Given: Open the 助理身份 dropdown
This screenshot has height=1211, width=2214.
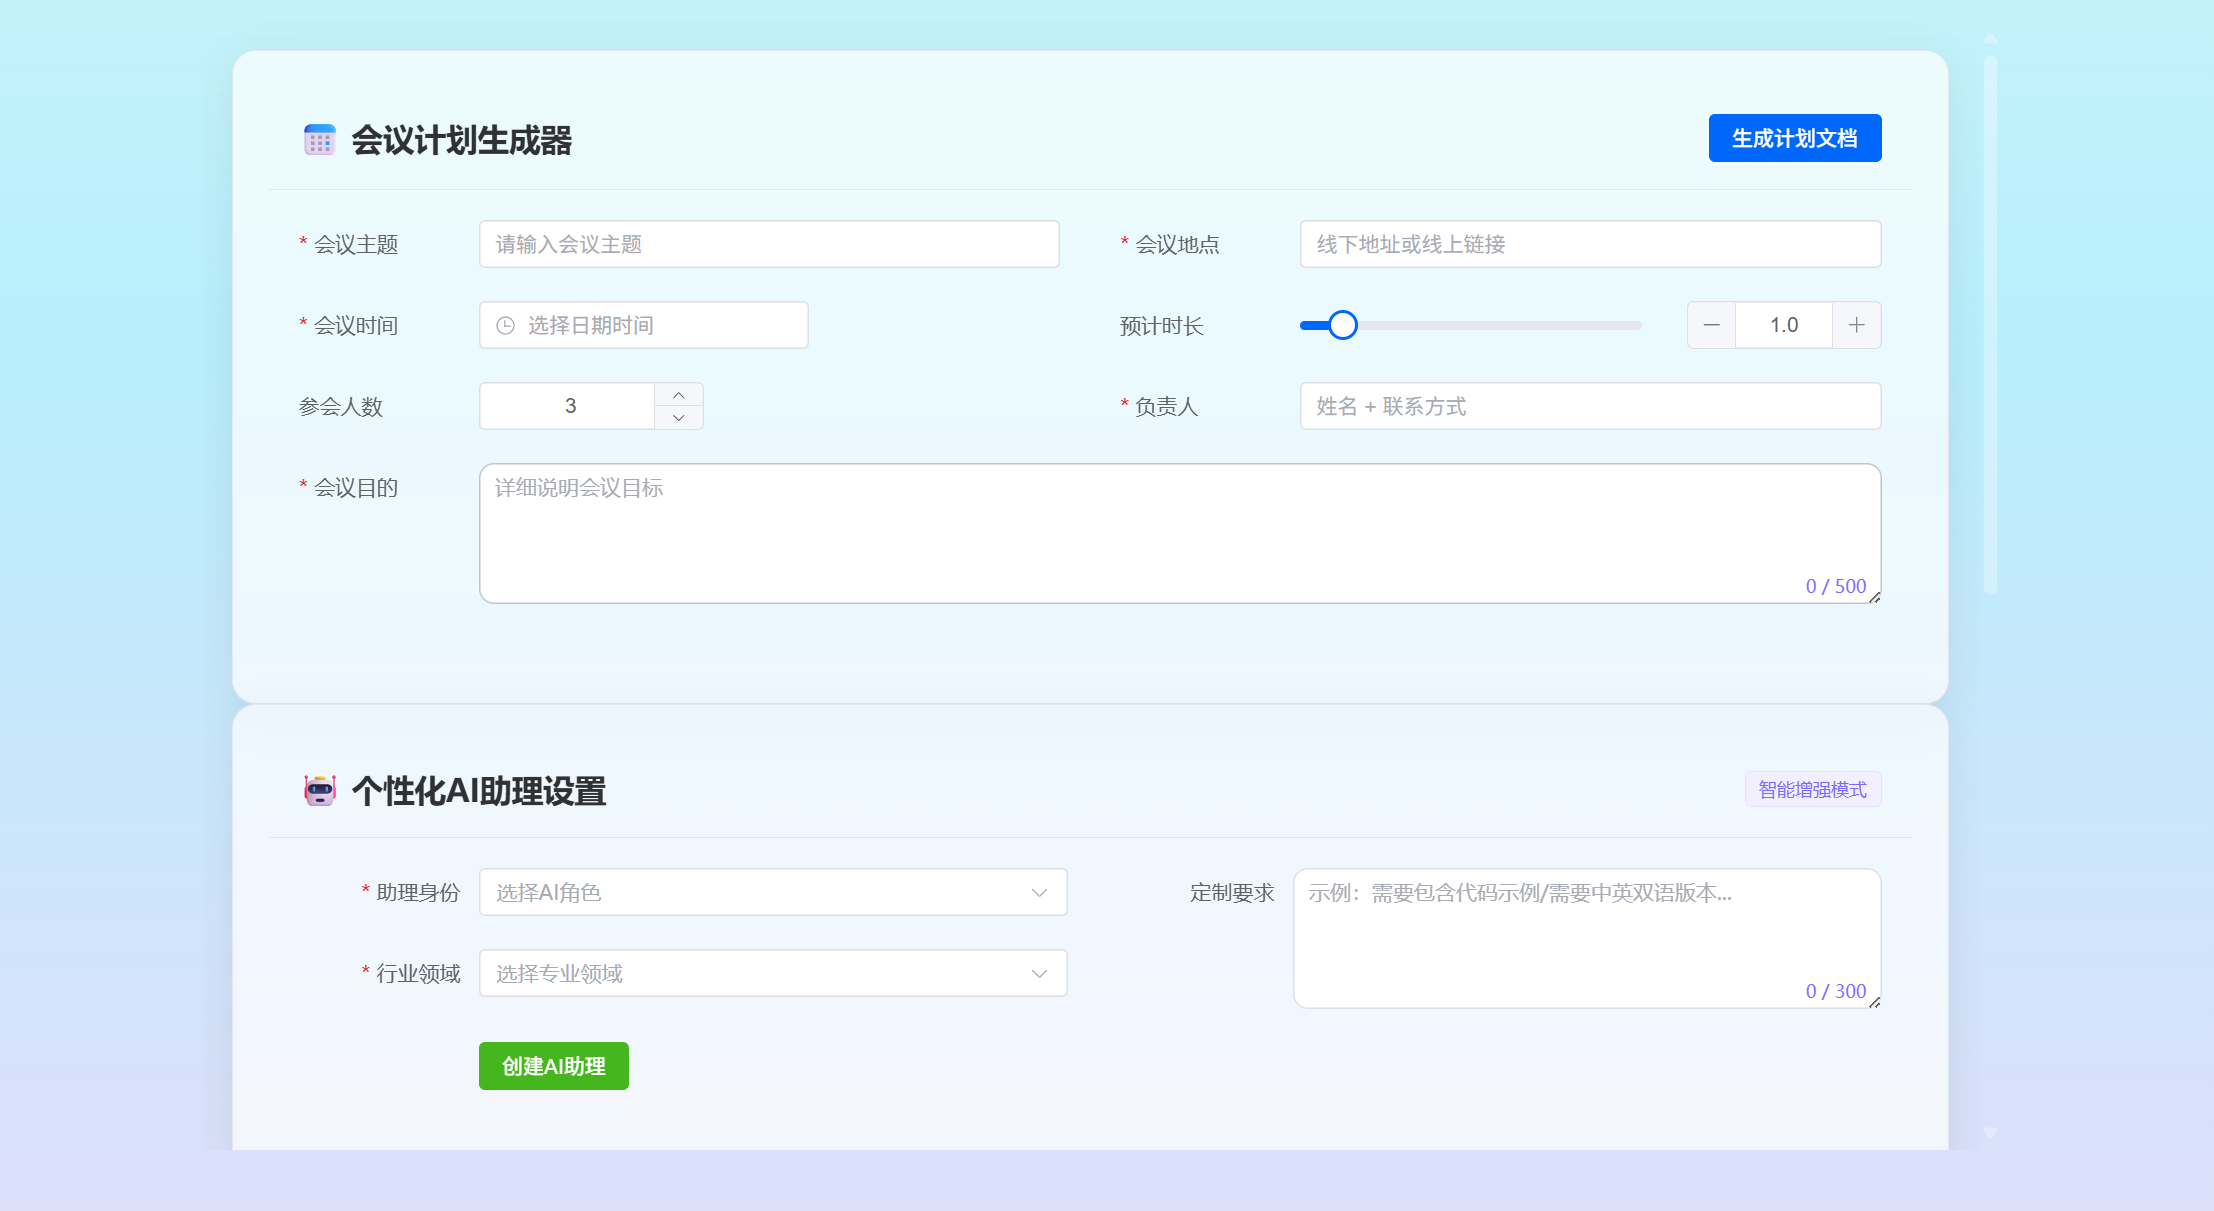Looking at the screenshot, I should (772, 892).
